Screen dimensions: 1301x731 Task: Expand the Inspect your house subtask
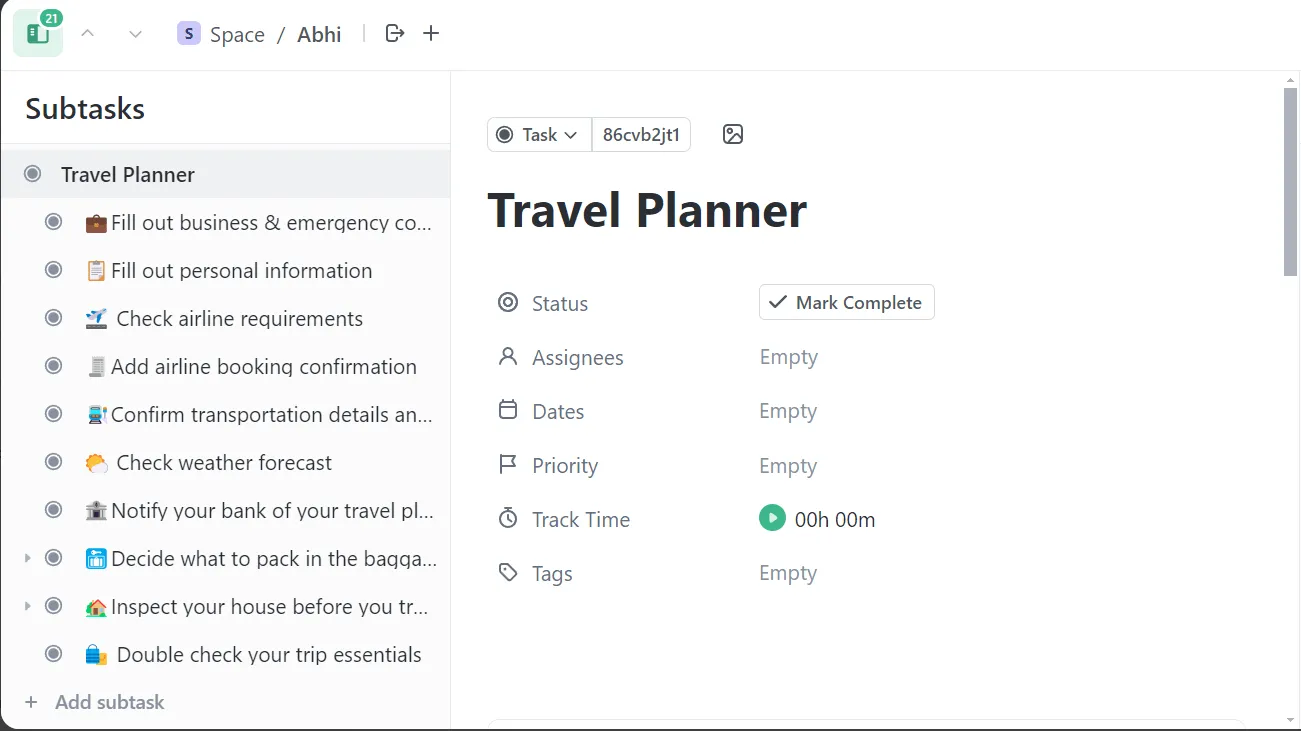[28, 606]
